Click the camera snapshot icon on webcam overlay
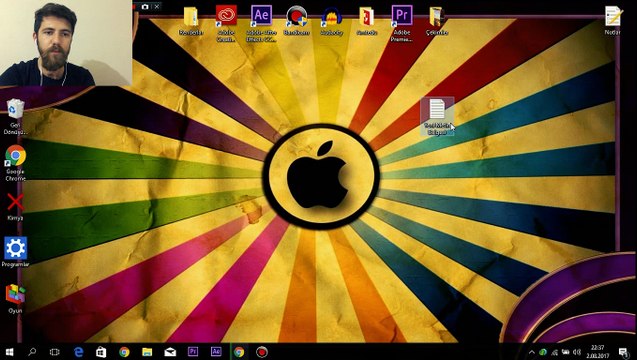Screen dimensions: 637x360 point(145,7)
